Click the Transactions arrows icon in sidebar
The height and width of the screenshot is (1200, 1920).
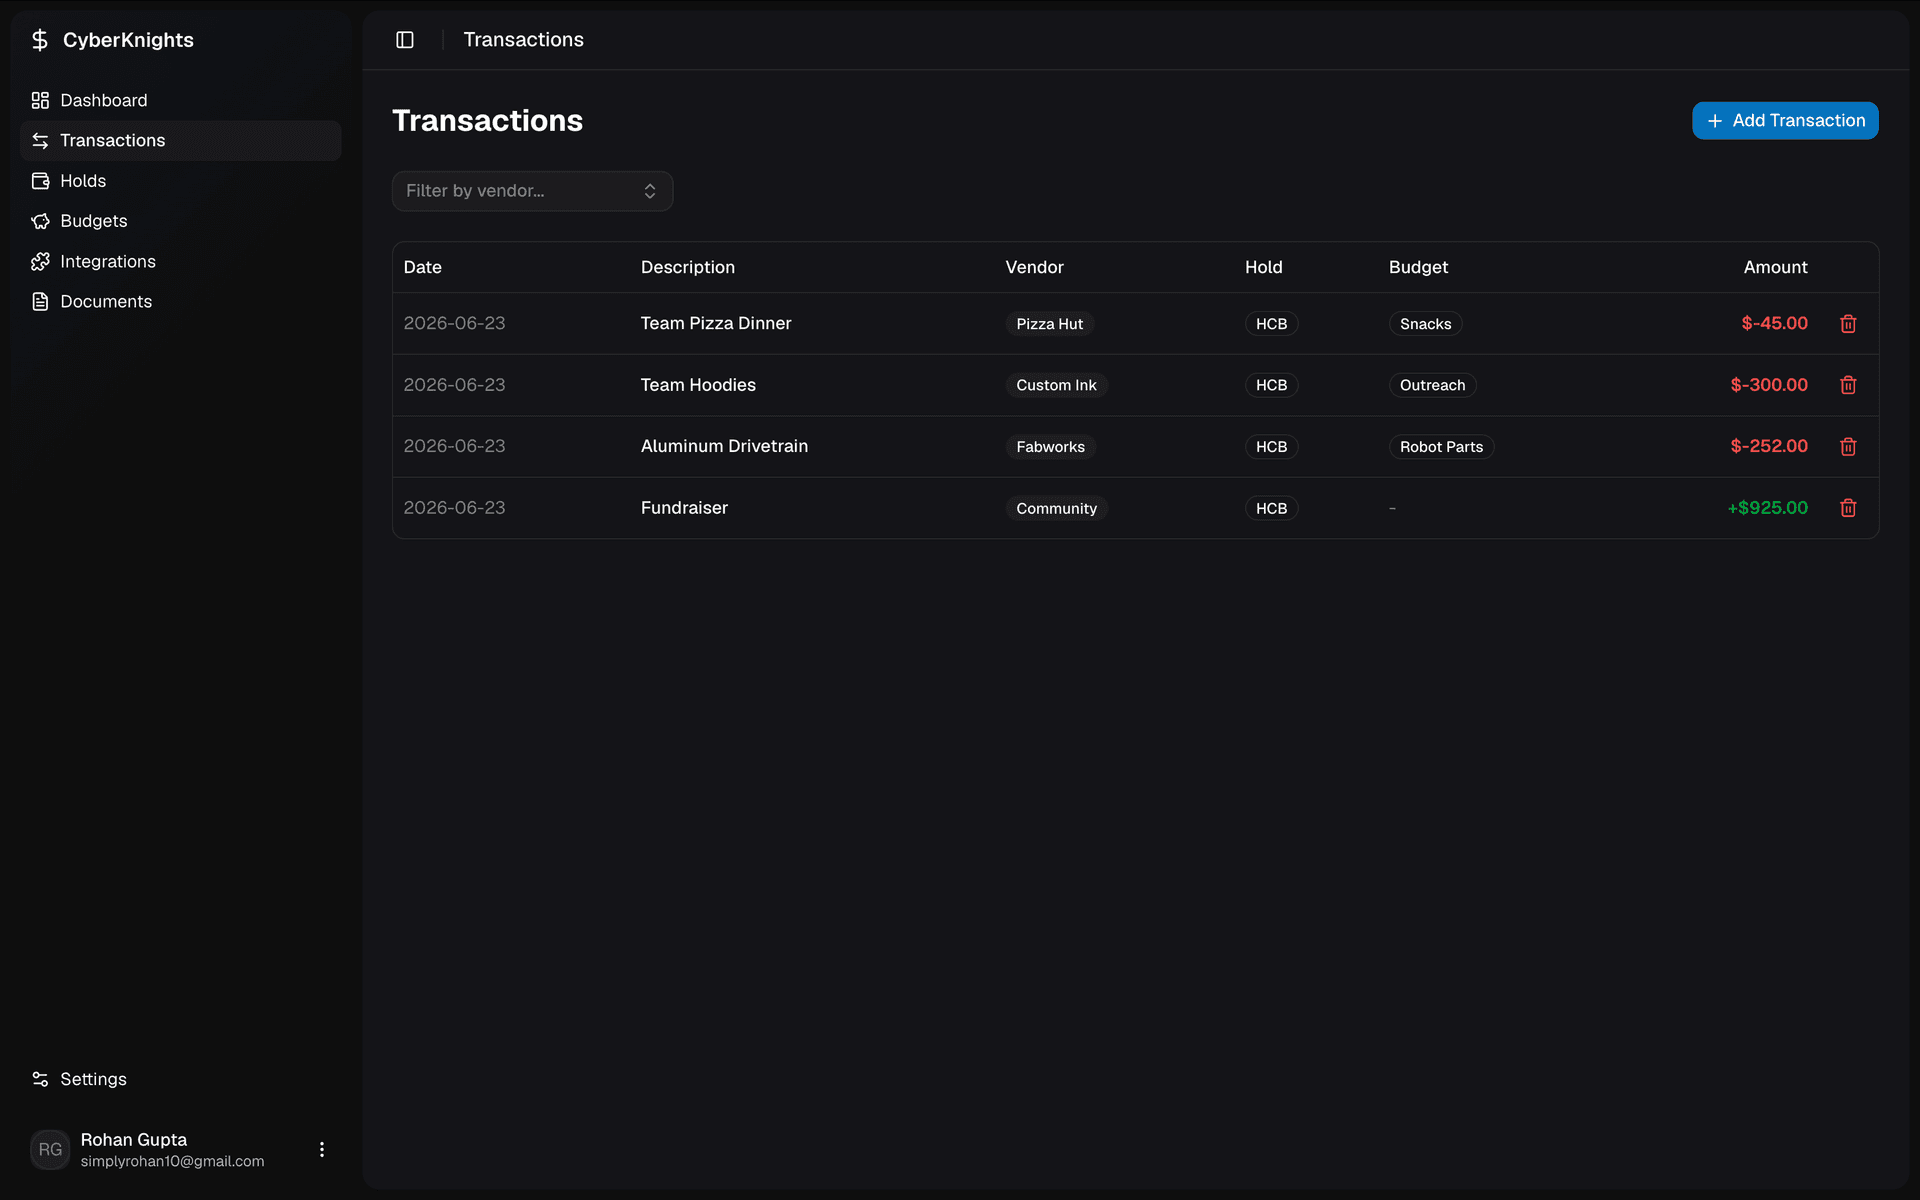pyautogui.click(x=40, y=141)
